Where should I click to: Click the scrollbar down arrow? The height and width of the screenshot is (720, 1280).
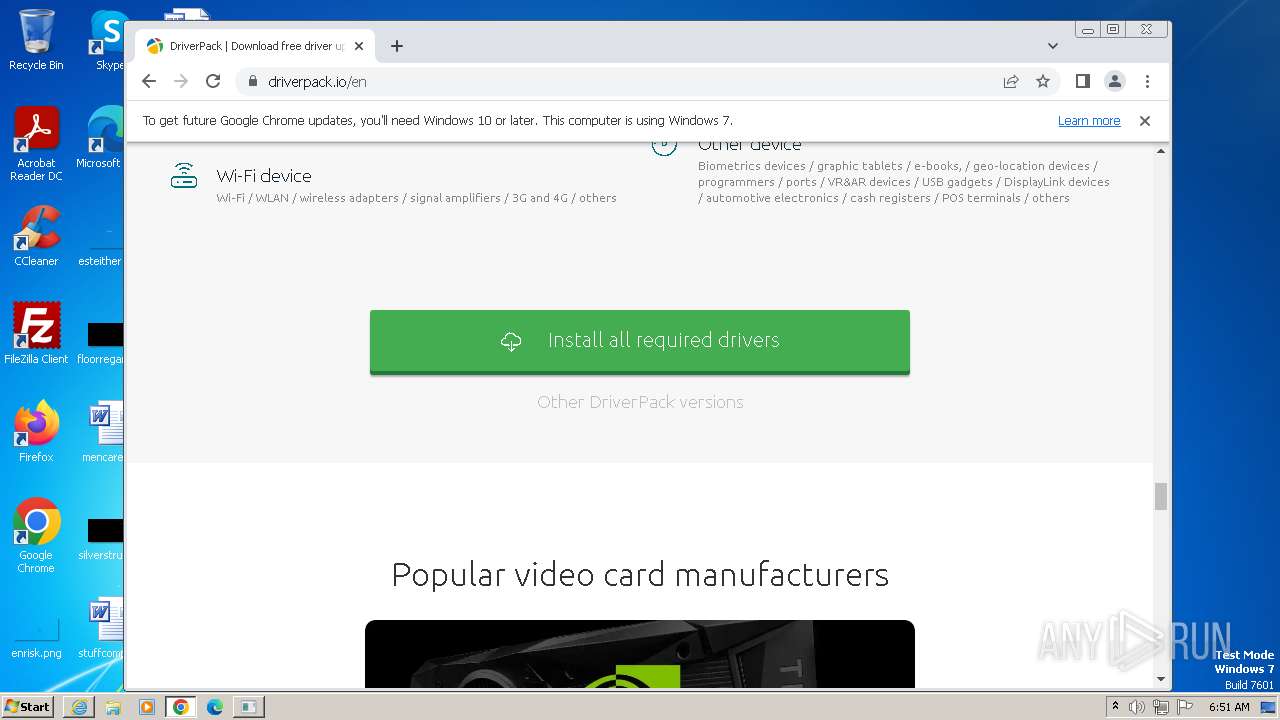click(x=1161, y=680)
